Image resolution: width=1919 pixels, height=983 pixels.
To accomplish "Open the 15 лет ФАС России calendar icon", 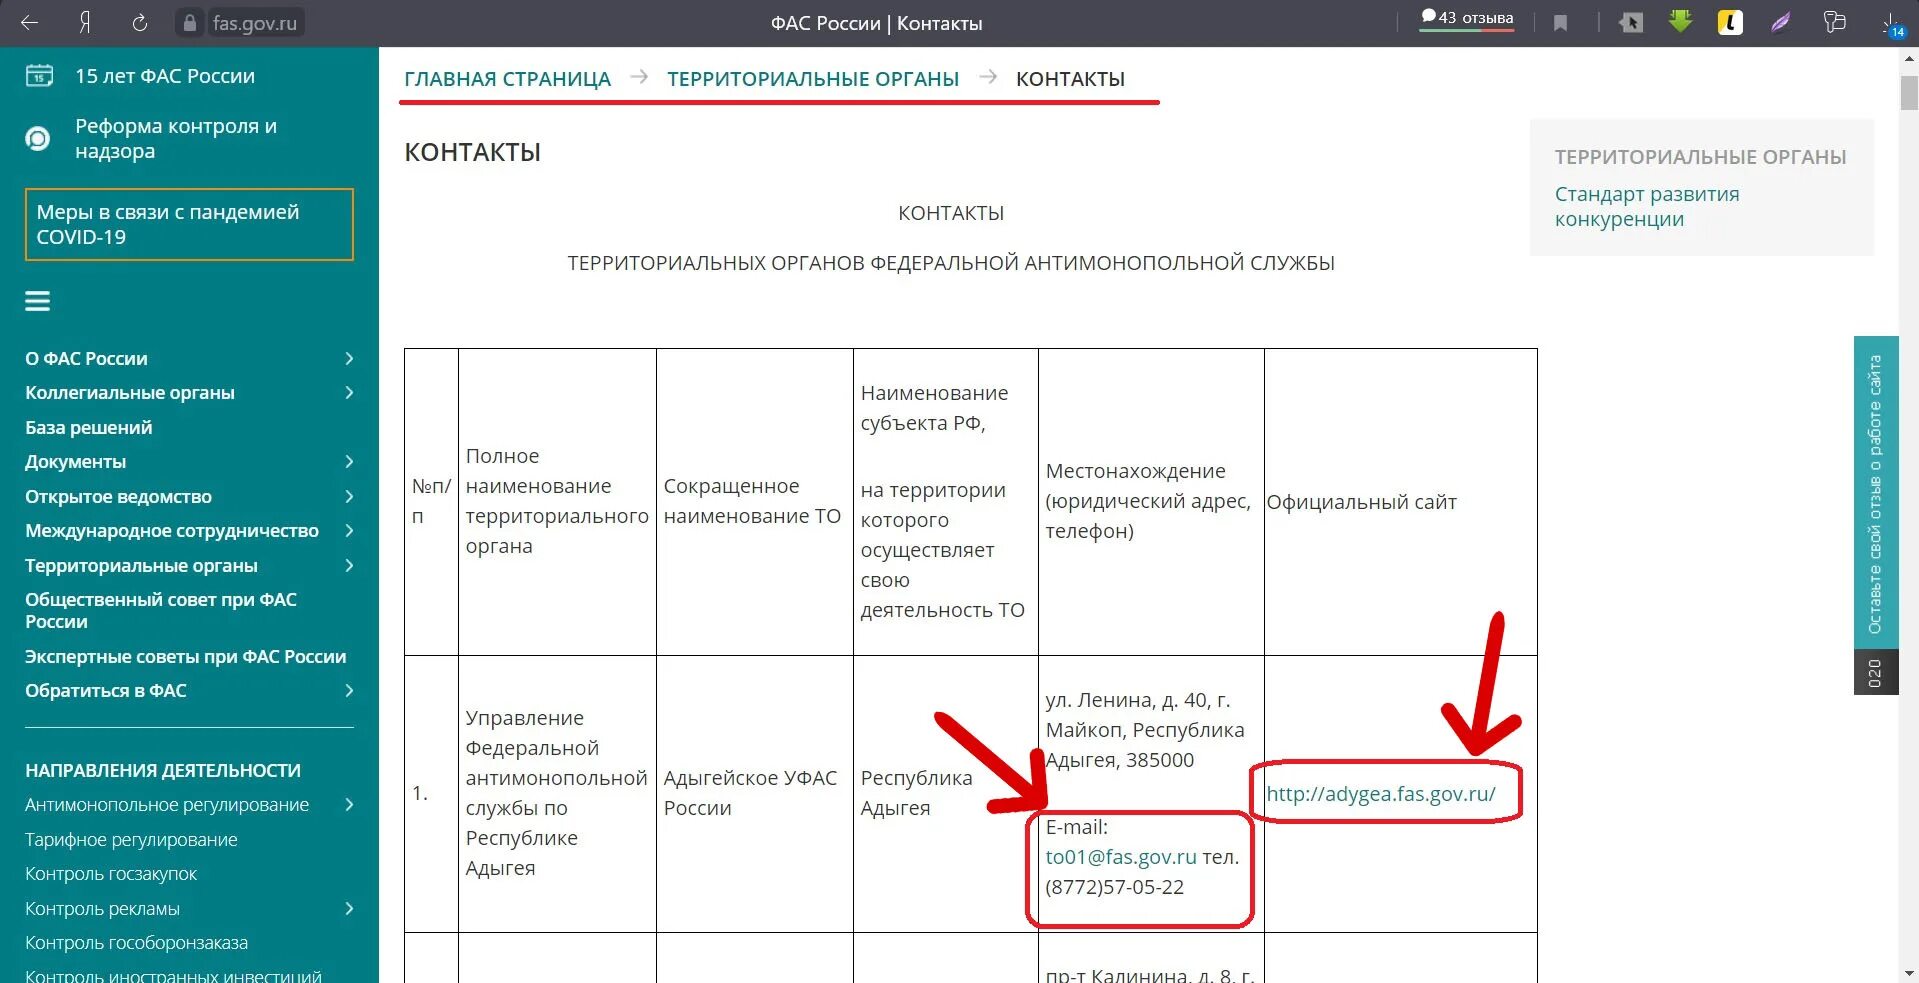I will (39, 76).
